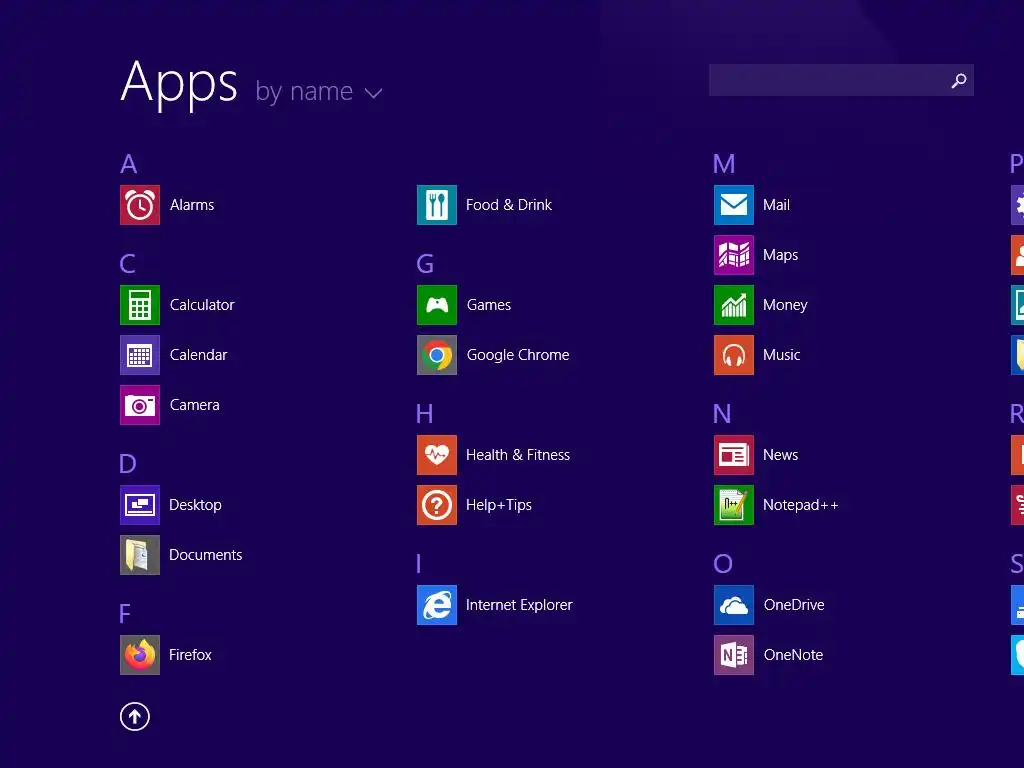Open the 'by name' sort dropdown

click(319, 91)
